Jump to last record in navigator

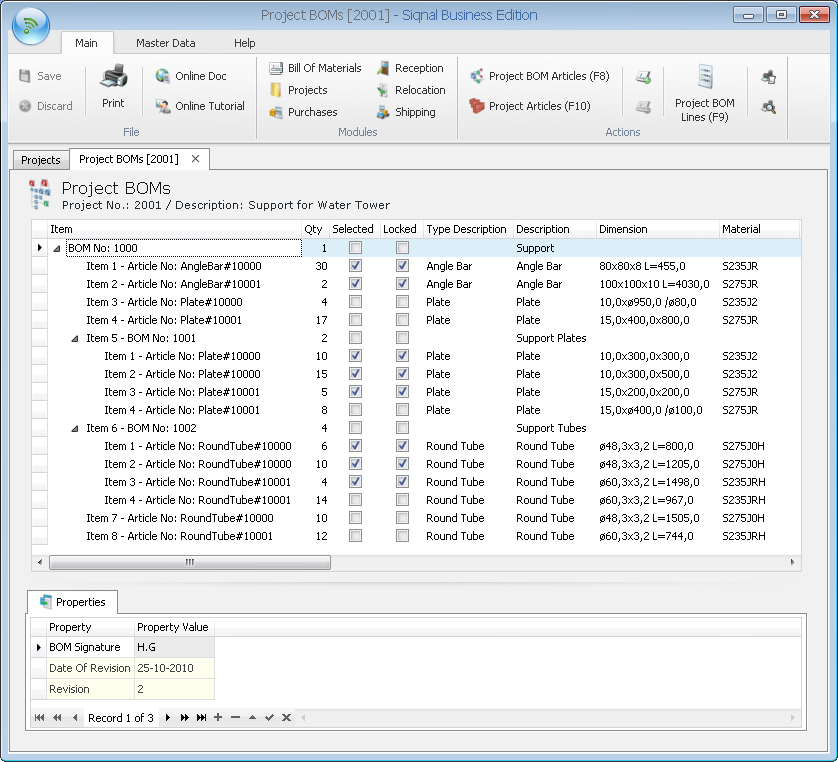[201, 718]
